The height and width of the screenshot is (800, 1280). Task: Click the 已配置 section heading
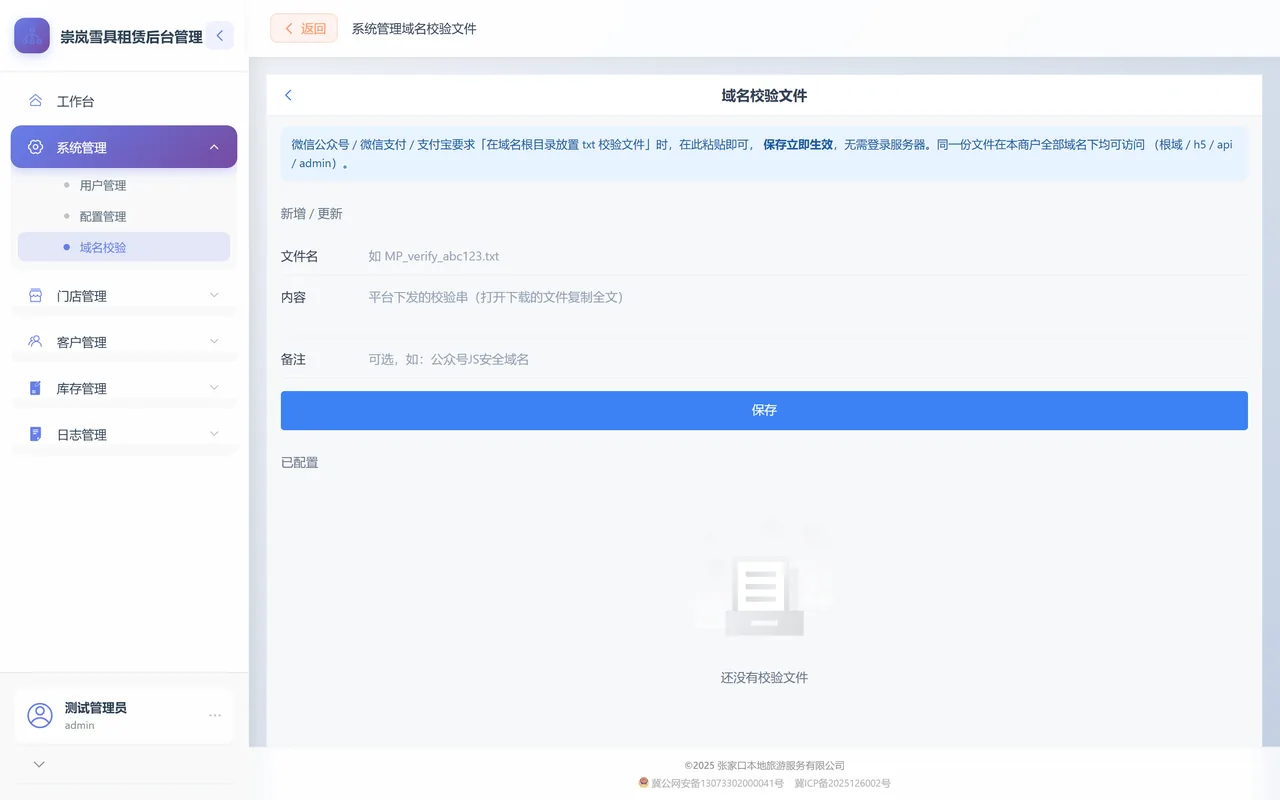point(300,462)
